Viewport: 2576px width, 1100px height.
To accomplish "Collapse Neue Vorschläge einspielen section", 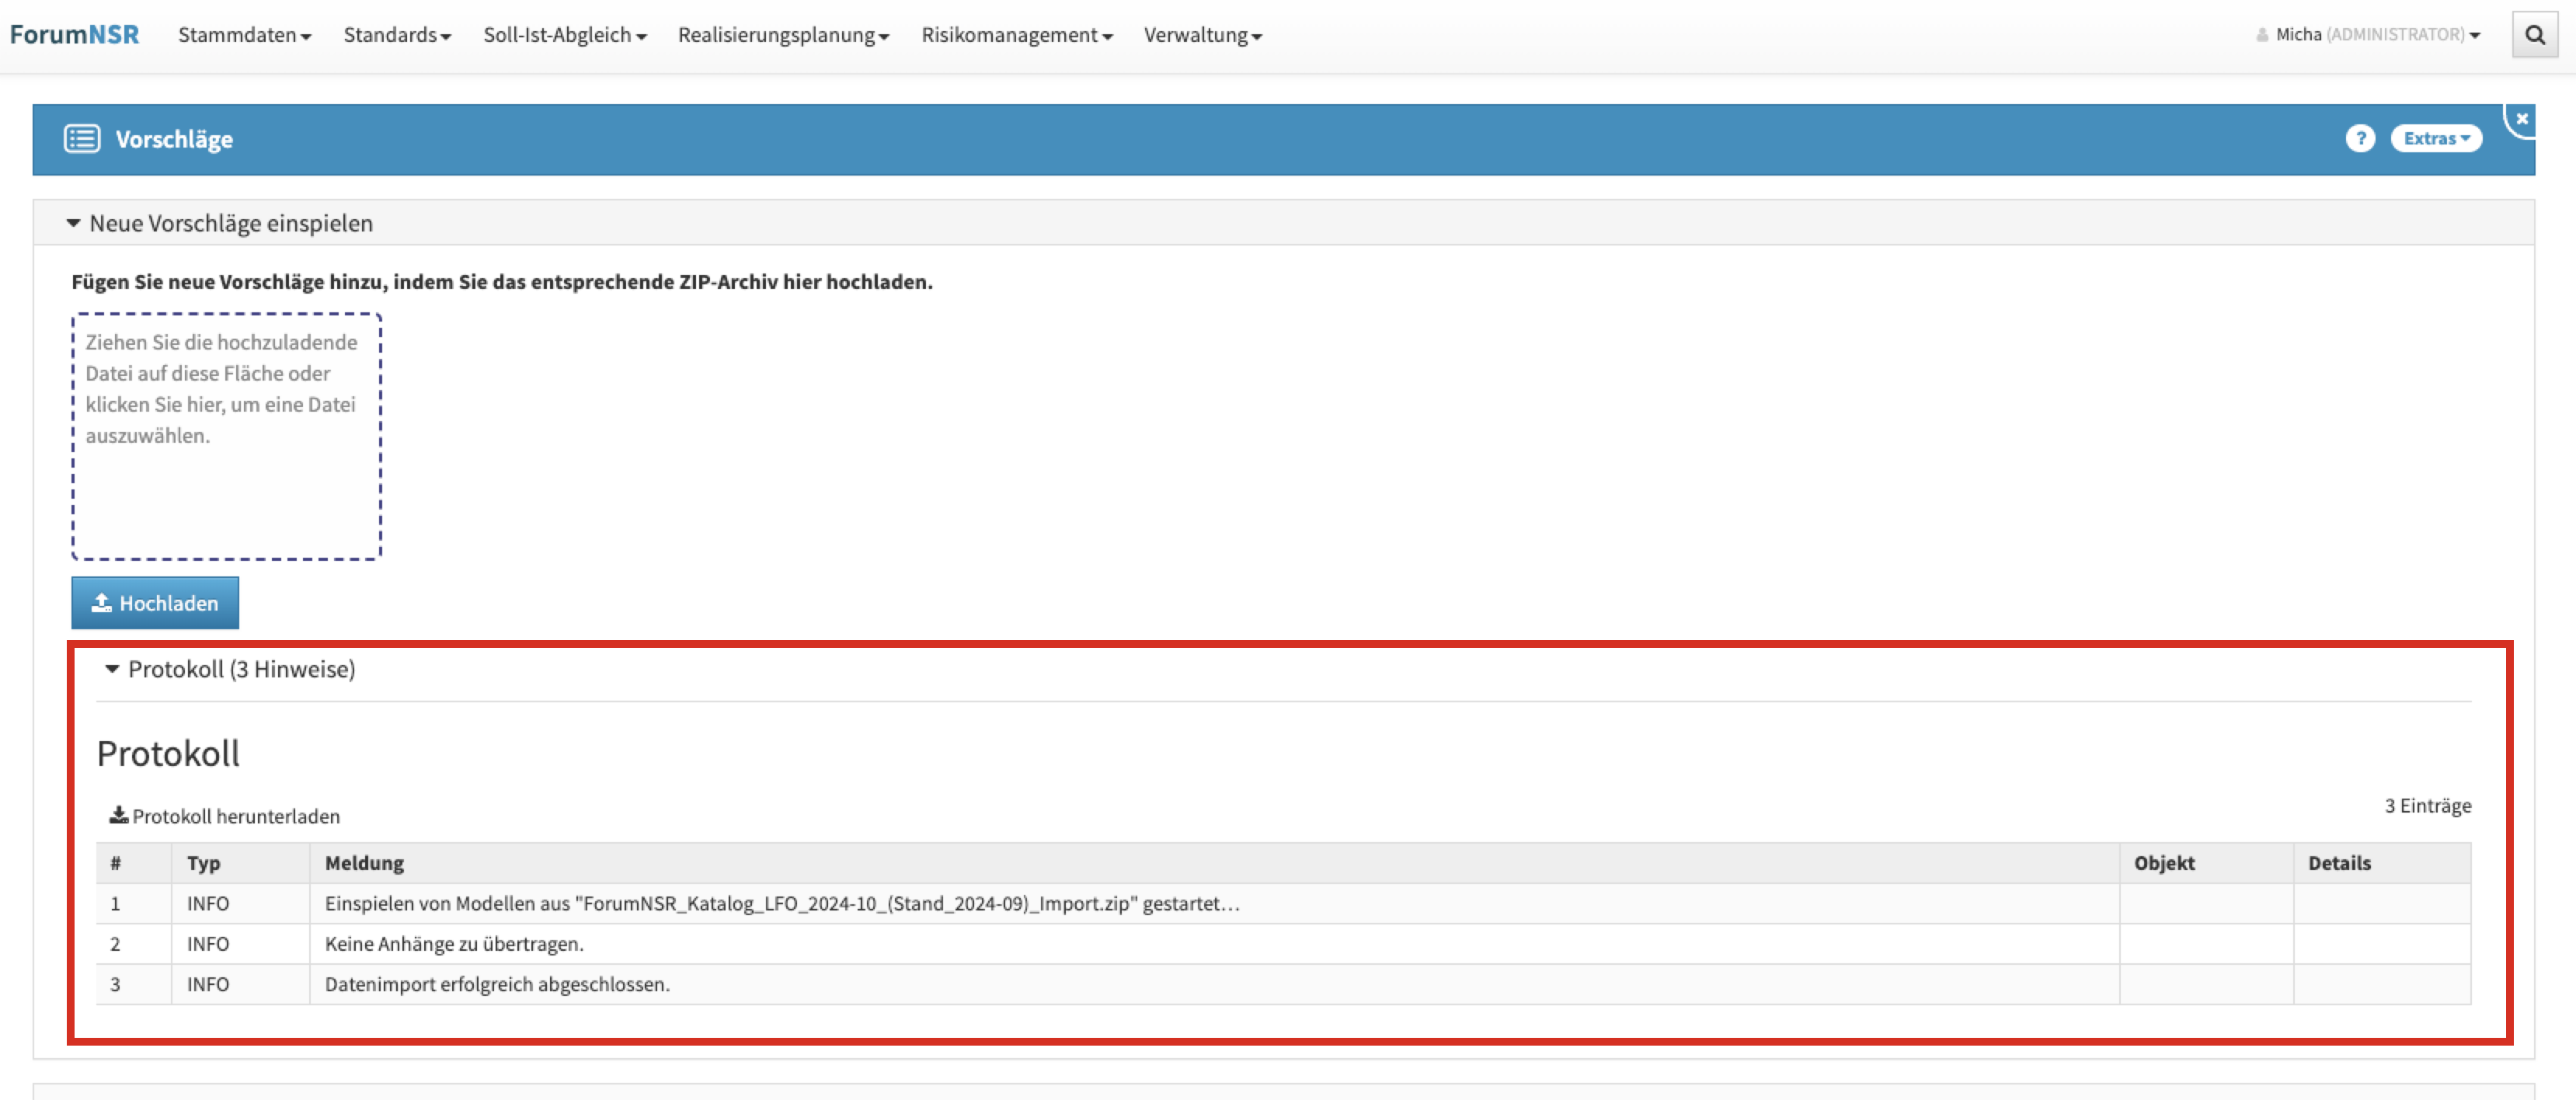I will click(73, 223).
